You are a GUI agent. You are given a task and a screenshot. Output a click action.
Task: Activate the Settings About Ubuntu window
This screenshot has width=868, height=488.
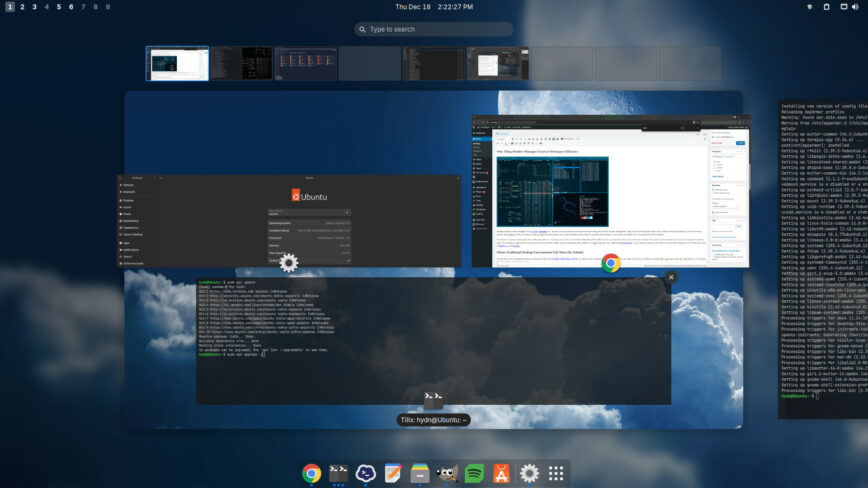pyautogui.click(x=288, y=222)
